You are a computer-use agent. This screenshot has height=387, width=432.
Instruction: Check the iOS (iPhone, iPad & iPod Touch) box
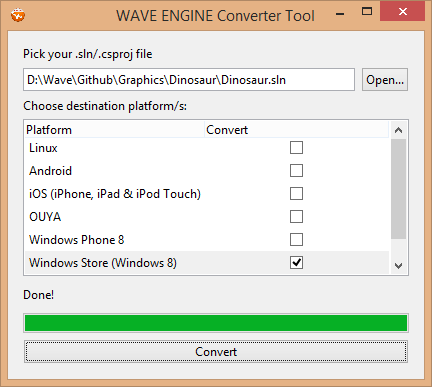296,193
